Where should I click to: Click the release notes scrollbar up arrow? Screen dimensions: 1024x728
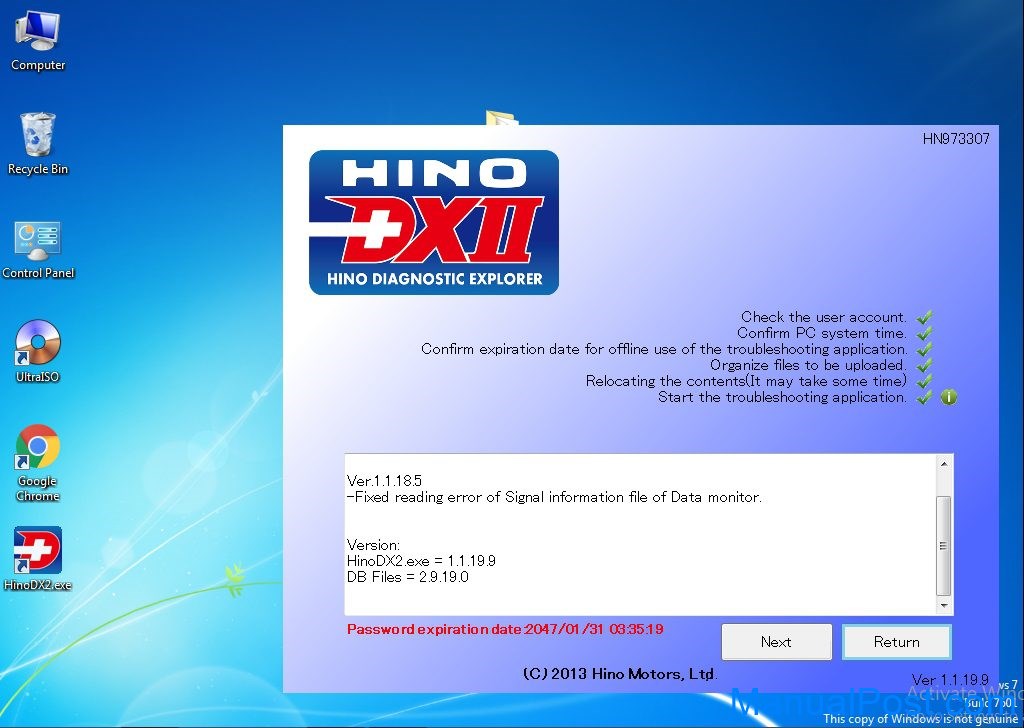944,464
